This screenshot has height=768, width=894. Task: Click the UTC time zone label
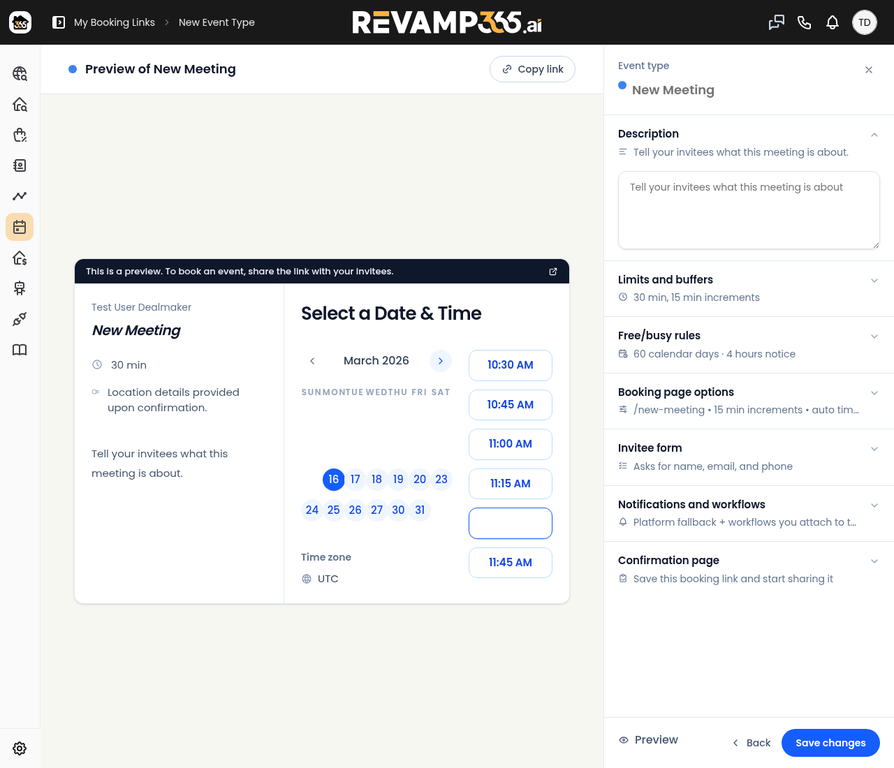tap(328, 578)
